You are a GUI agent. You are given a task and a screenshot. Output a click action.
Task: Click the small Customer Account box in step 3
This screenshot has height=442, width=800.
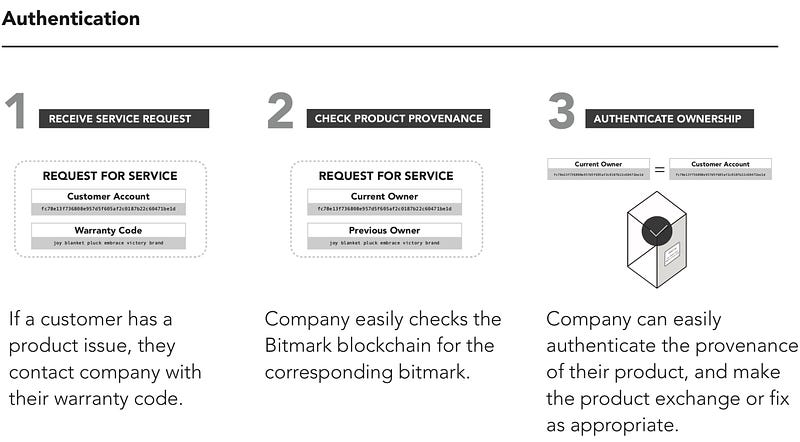pos(720,169)
